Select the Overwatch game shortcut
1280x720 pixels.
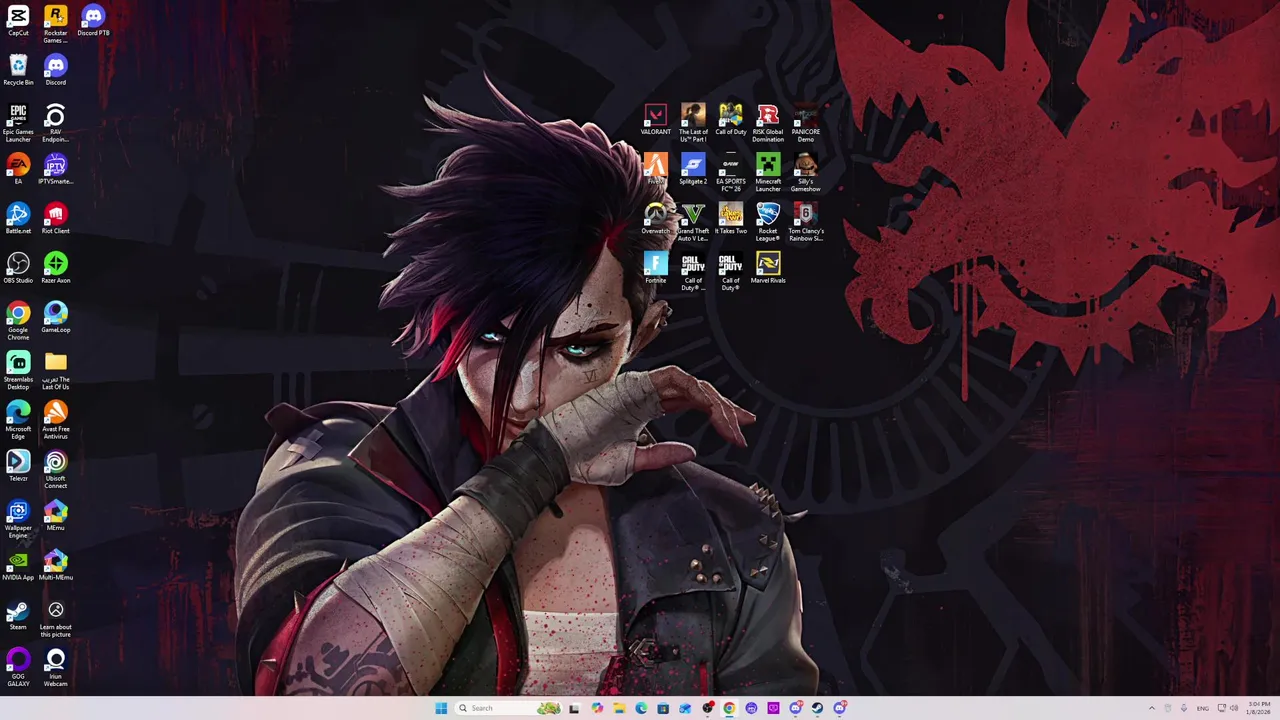656,218
